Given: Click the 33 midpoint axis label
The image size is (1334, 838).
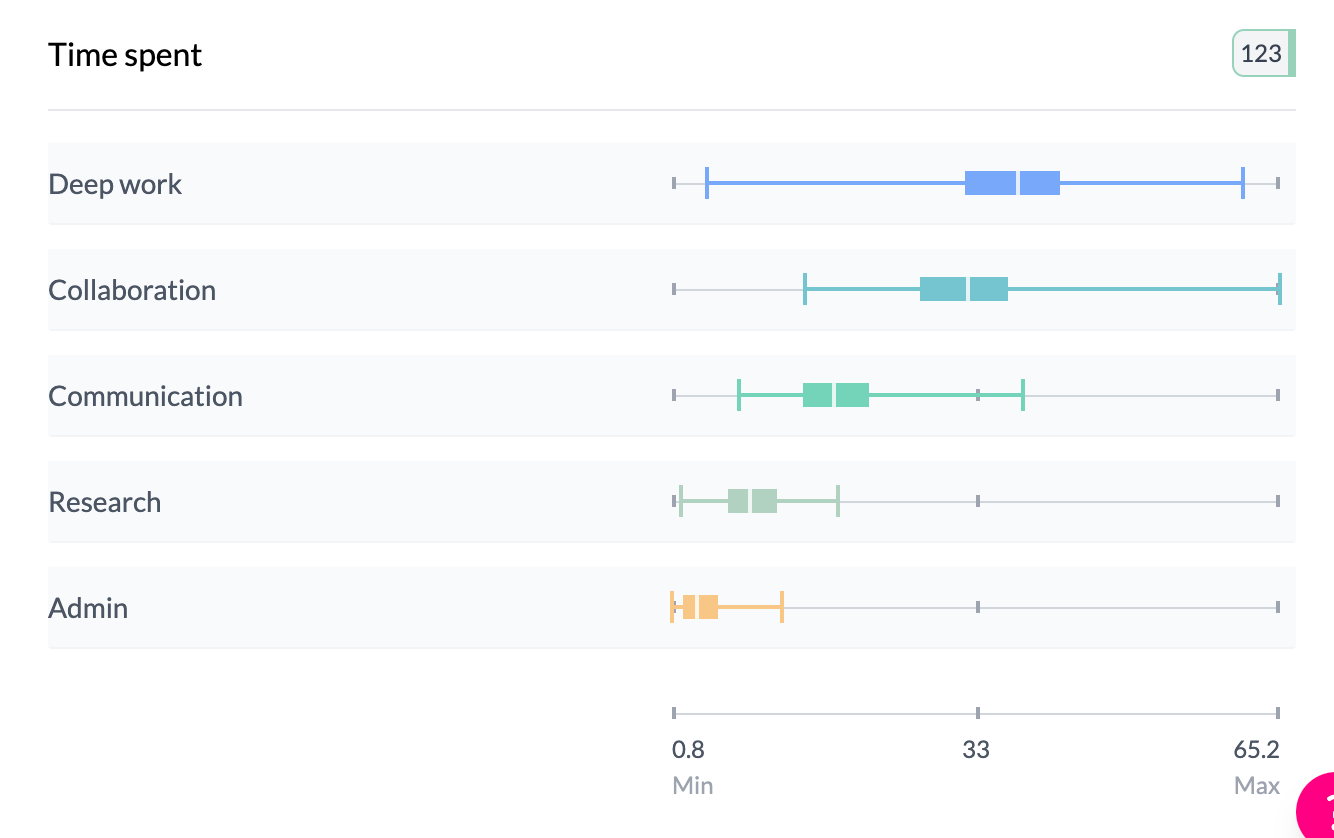Looking at the screenshot, I should pos(976,750).
